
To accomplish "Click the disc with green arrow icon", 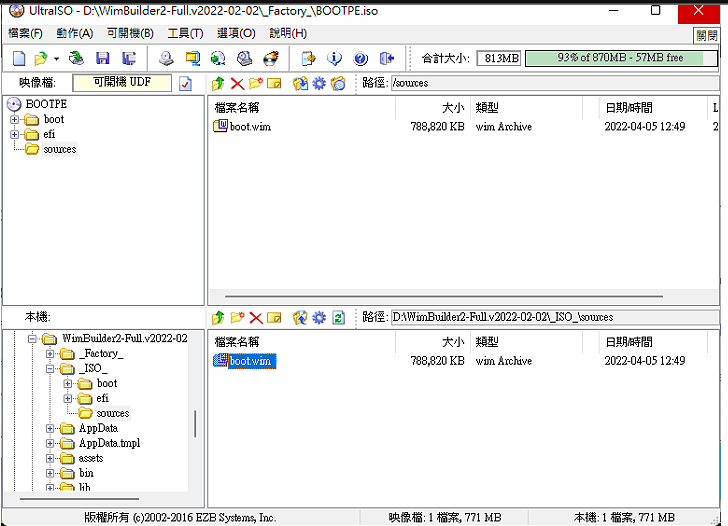I will click(218, 58).
